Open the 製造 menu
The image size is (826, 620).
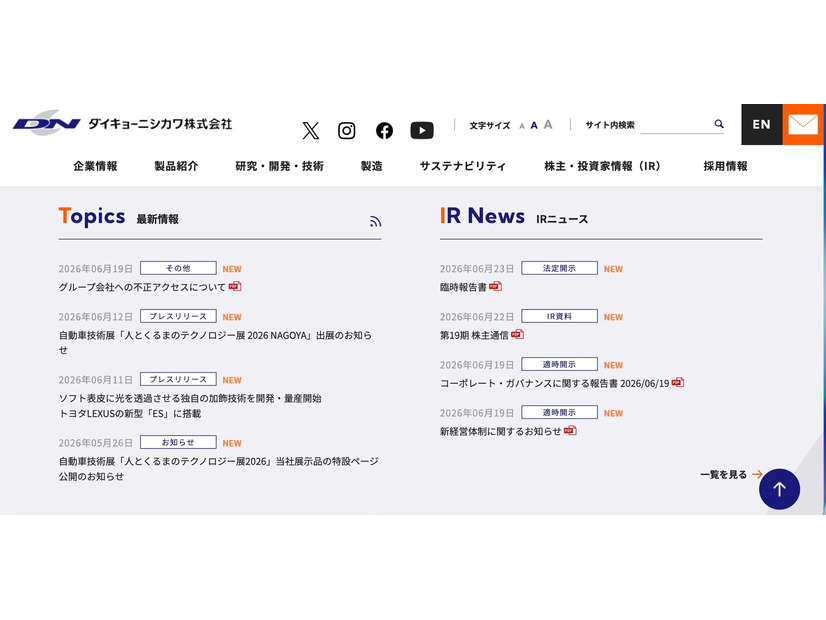(x=371, y=166)
